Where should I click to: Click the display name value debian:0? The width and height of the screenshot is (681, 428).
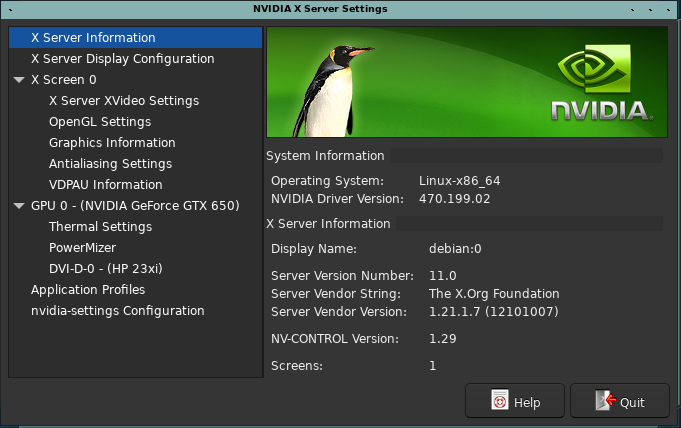coord(455,249)
